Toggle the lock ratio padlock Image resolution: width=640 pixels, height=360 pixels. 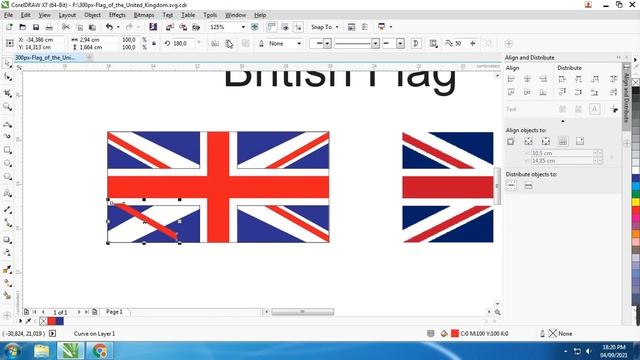pos(154,43)
